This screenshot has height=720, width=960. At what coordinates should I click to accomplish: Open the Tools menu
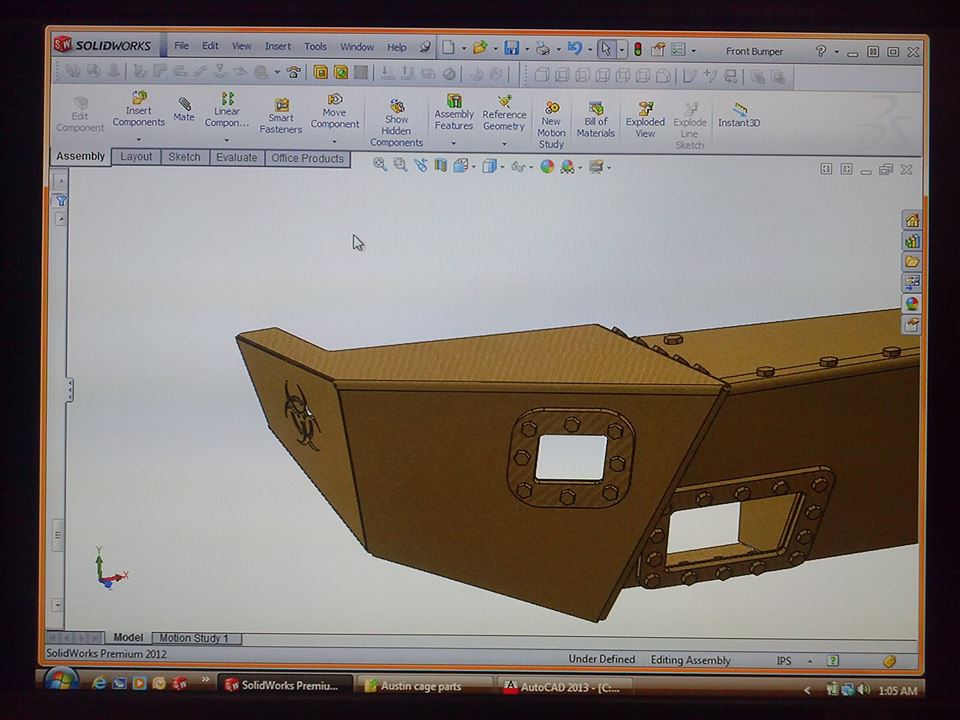coord(315,47)
